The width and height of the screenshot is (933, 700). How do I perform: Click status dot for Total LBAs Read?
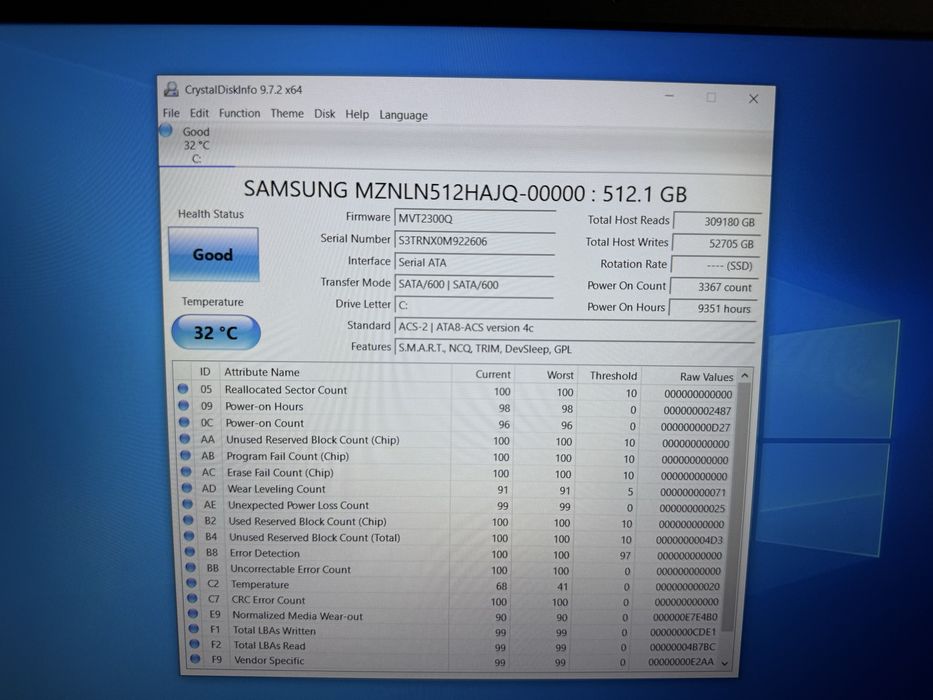[194, 643]
